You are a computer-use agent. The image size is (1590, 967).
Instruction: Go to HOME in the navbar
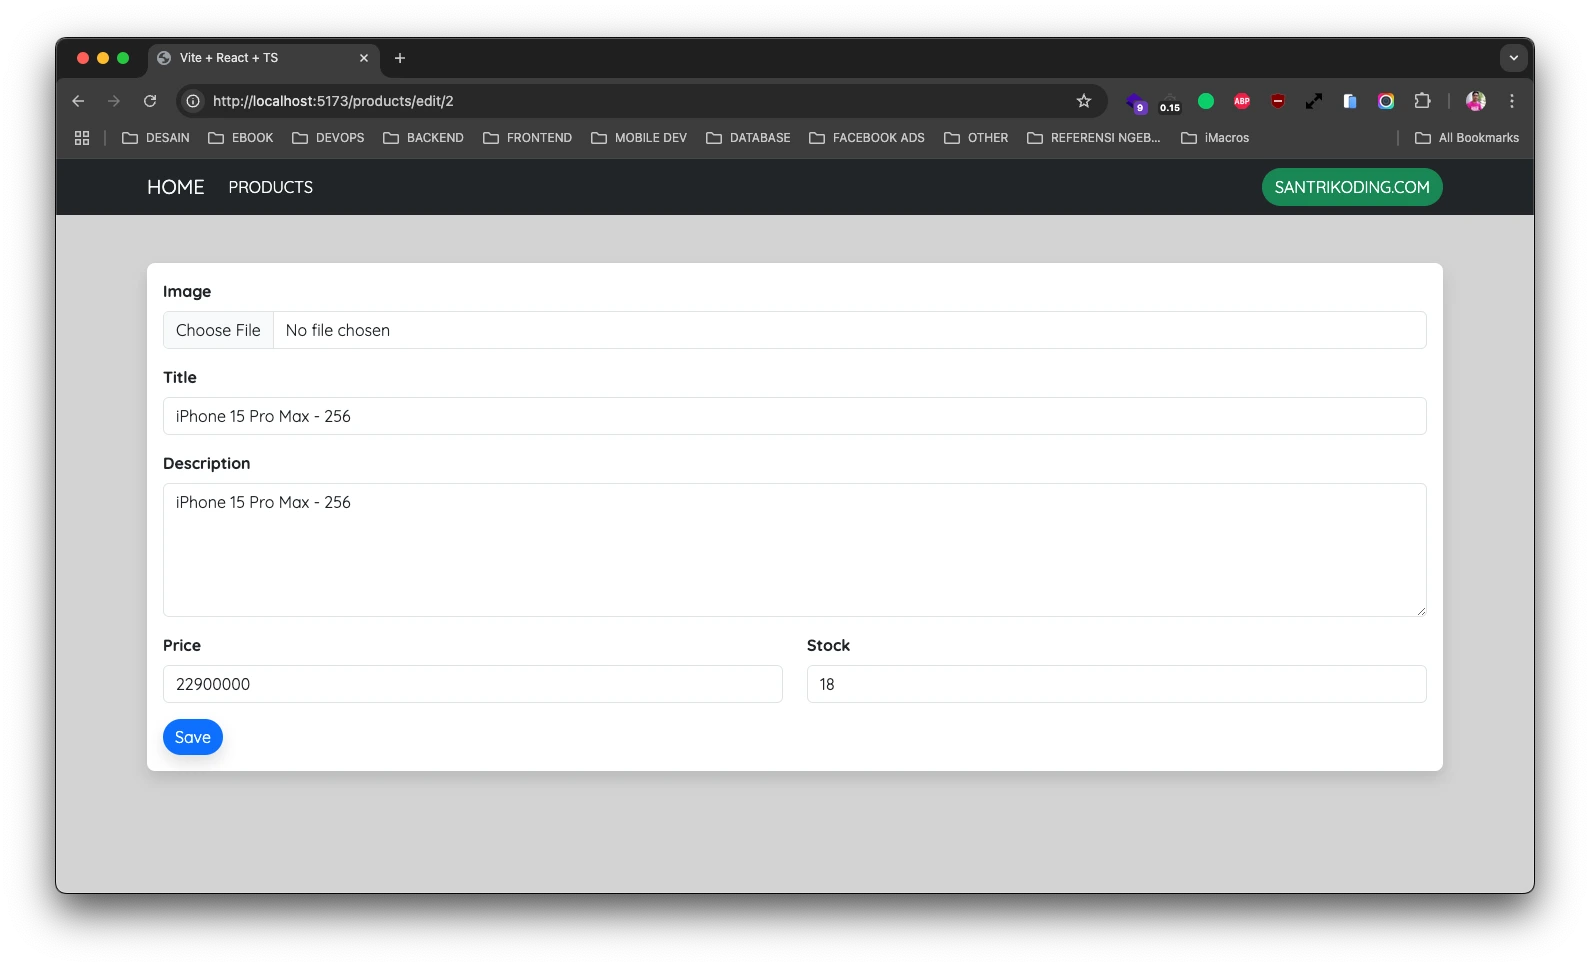point(176,187)
